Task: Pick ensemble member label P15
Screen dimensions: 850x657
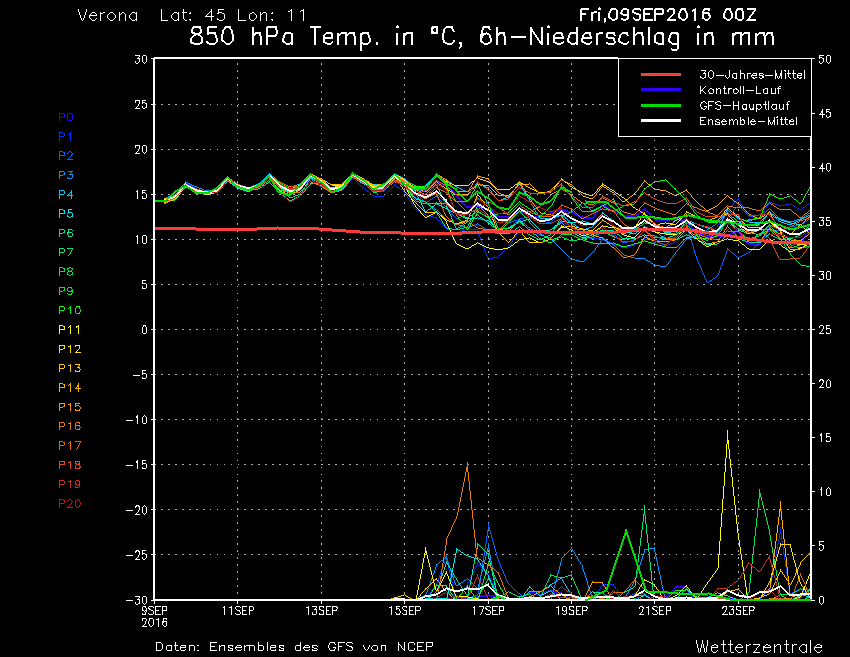Action: coord(69,407)
